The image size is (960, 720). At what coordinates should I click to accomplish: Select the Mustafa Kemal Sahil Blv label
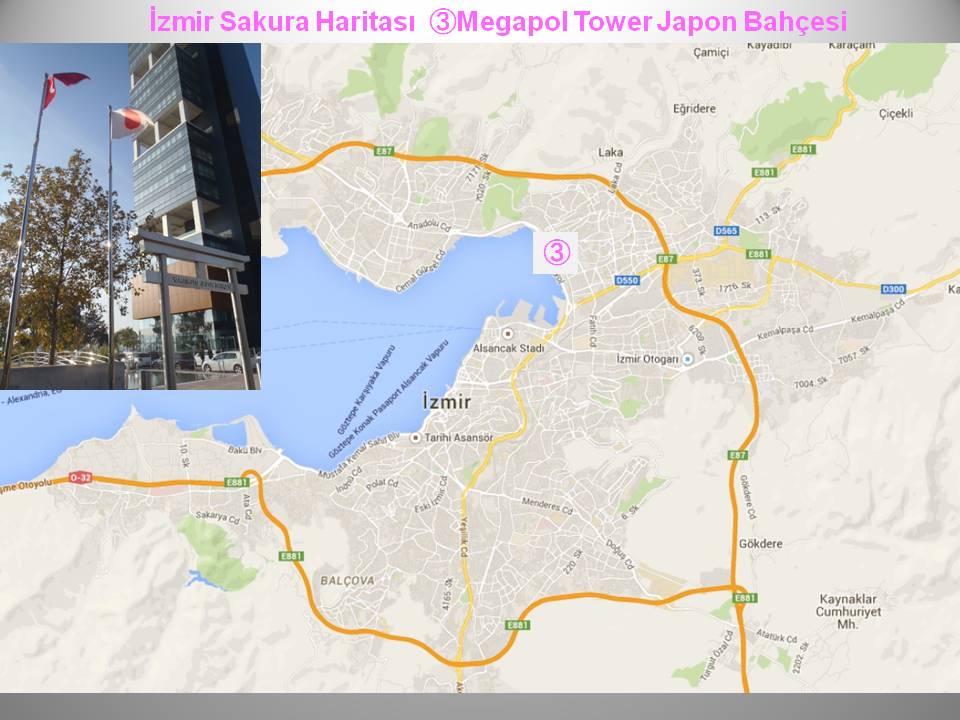358,455
